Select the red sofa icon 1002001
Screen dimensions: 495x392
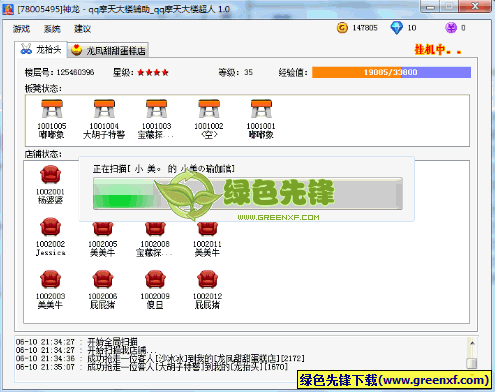(50, 174)
